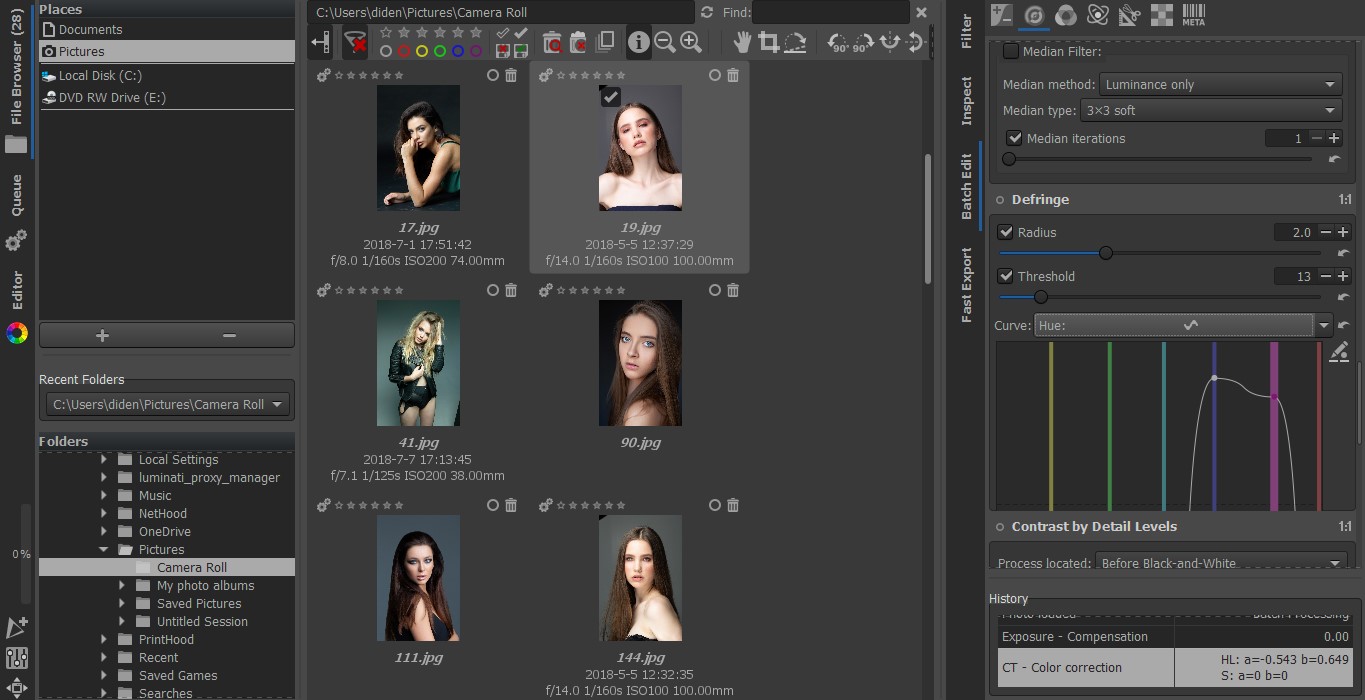Switch to the Detail tools tab
This screenshot has height=700, width=1365.
click(x=1034, y=16)
